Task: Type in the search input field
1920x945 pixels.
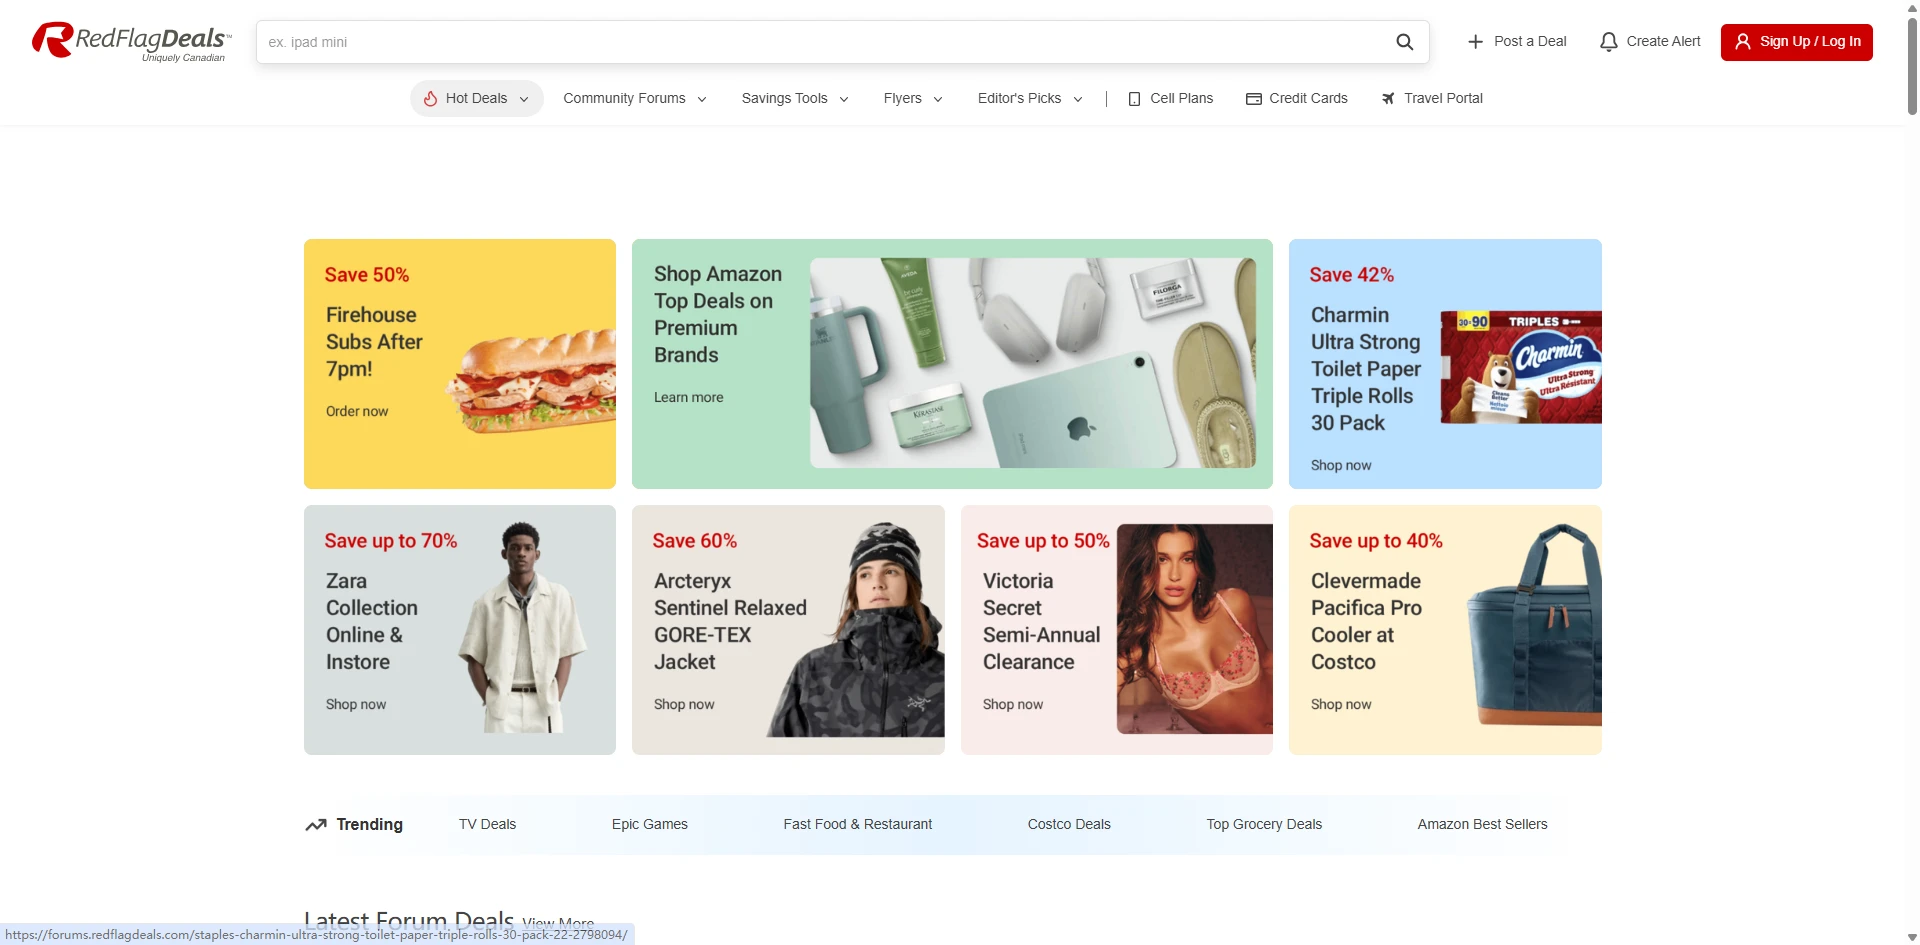Action: [820, 42]
